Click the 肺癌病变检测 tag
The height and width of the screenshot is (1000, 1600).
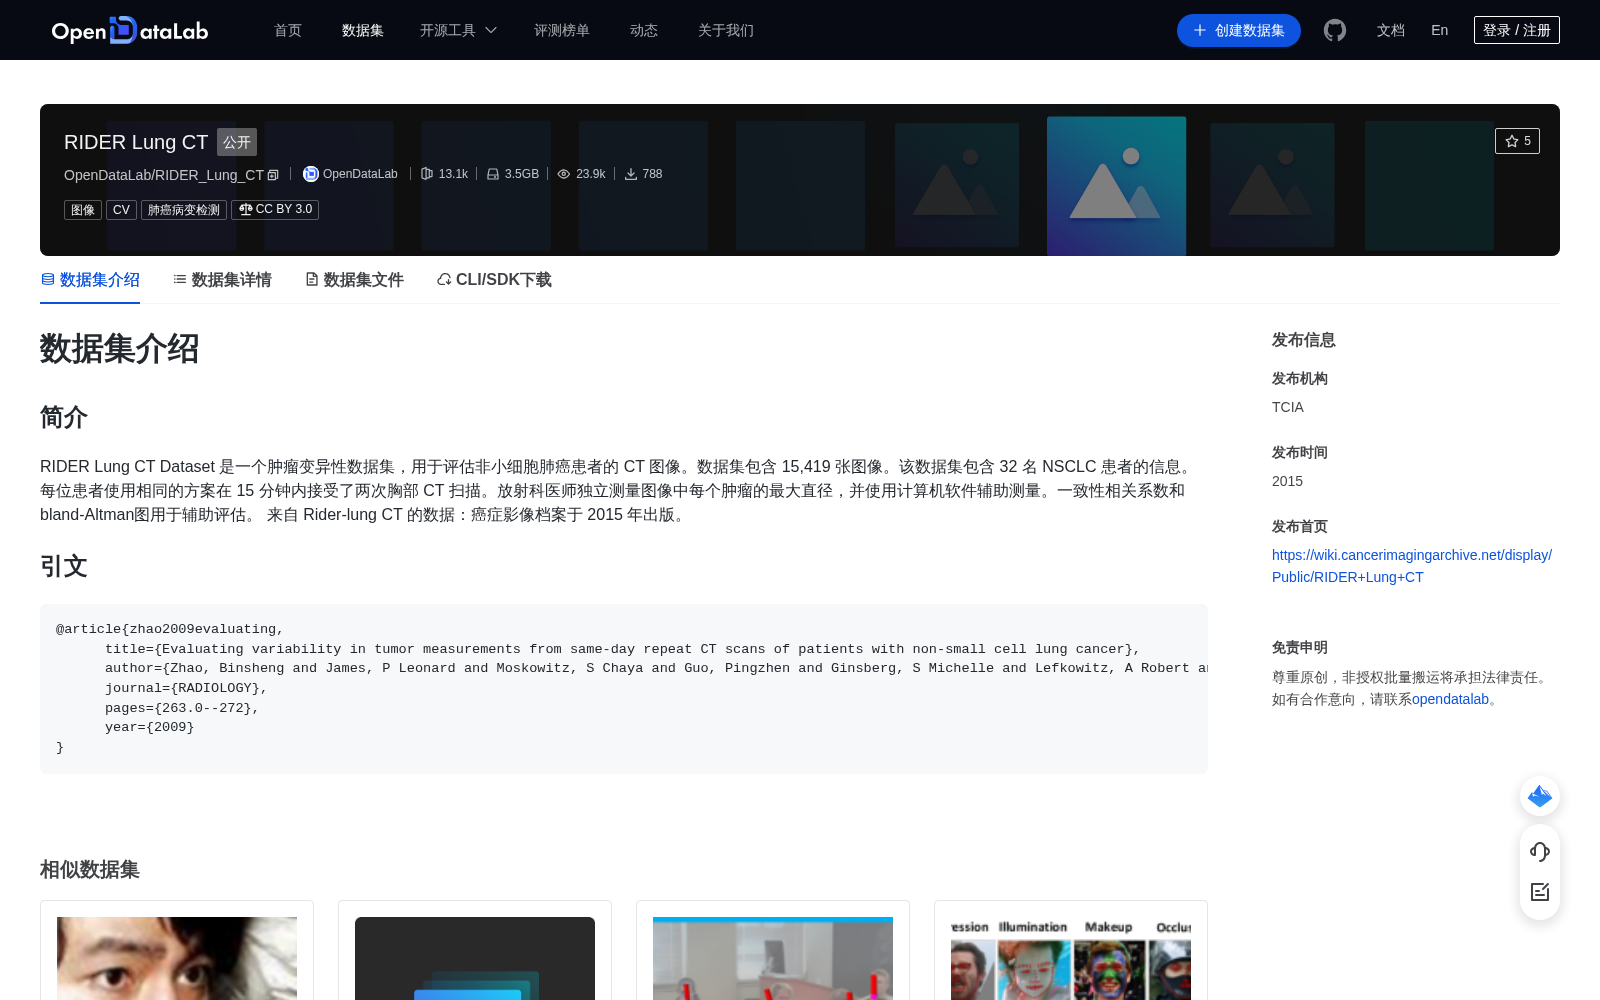point(184,210)
